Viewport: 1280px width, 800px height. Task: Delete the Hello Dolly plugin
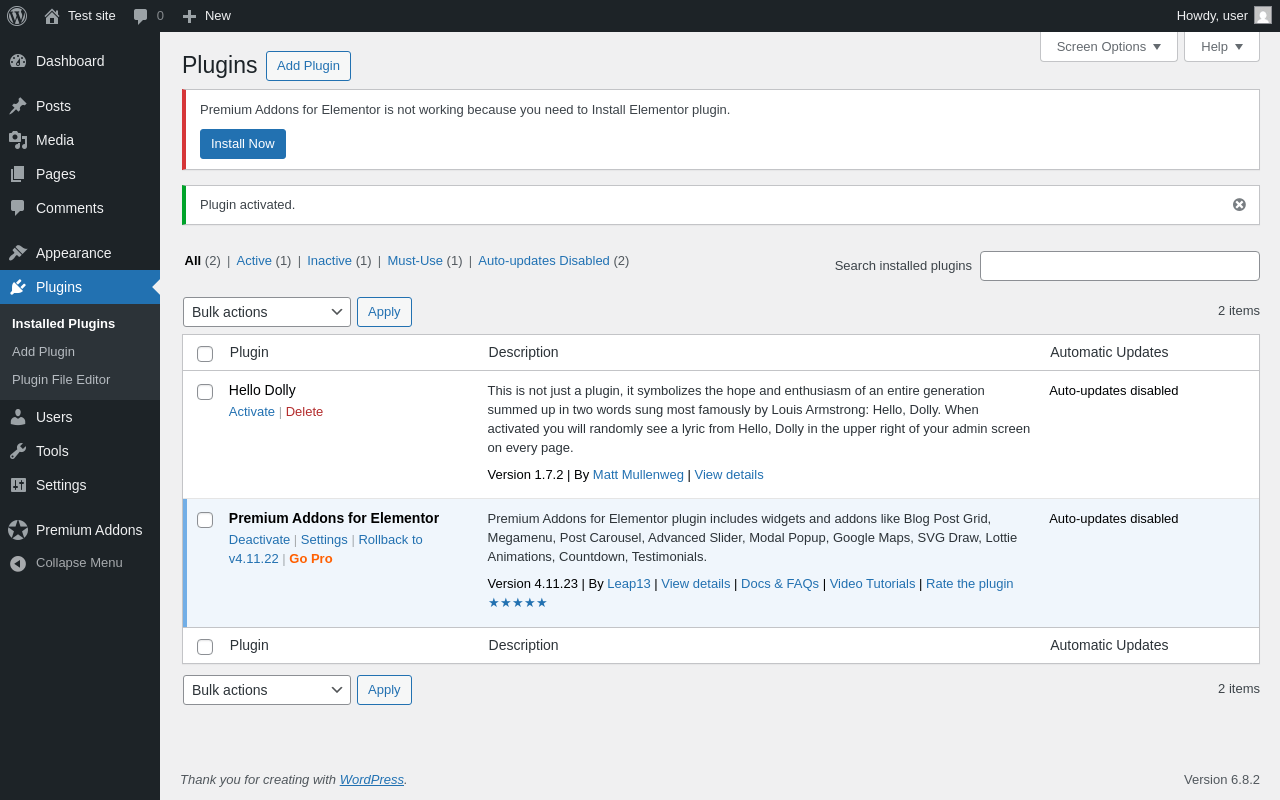[x=304, y=412]
